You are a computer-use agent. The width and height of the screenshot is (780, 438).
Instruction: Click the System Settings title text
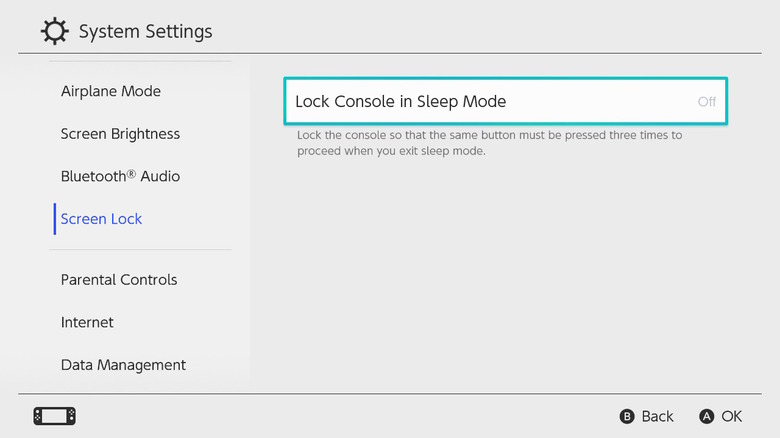click(x=145, y=32)
